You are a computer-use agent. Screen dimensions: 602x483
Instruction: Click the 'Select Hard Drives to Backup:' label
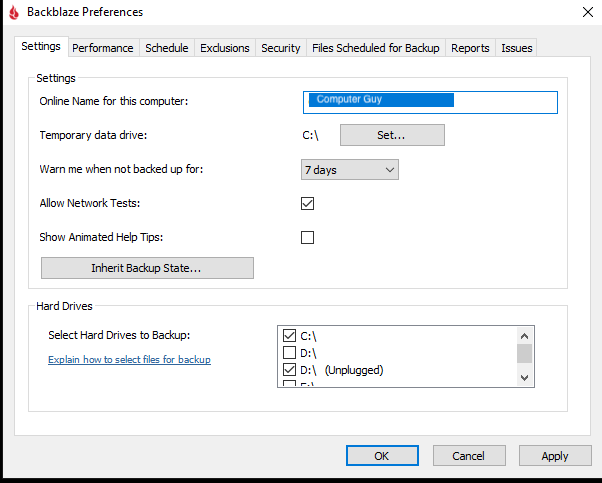pos(119,335)
